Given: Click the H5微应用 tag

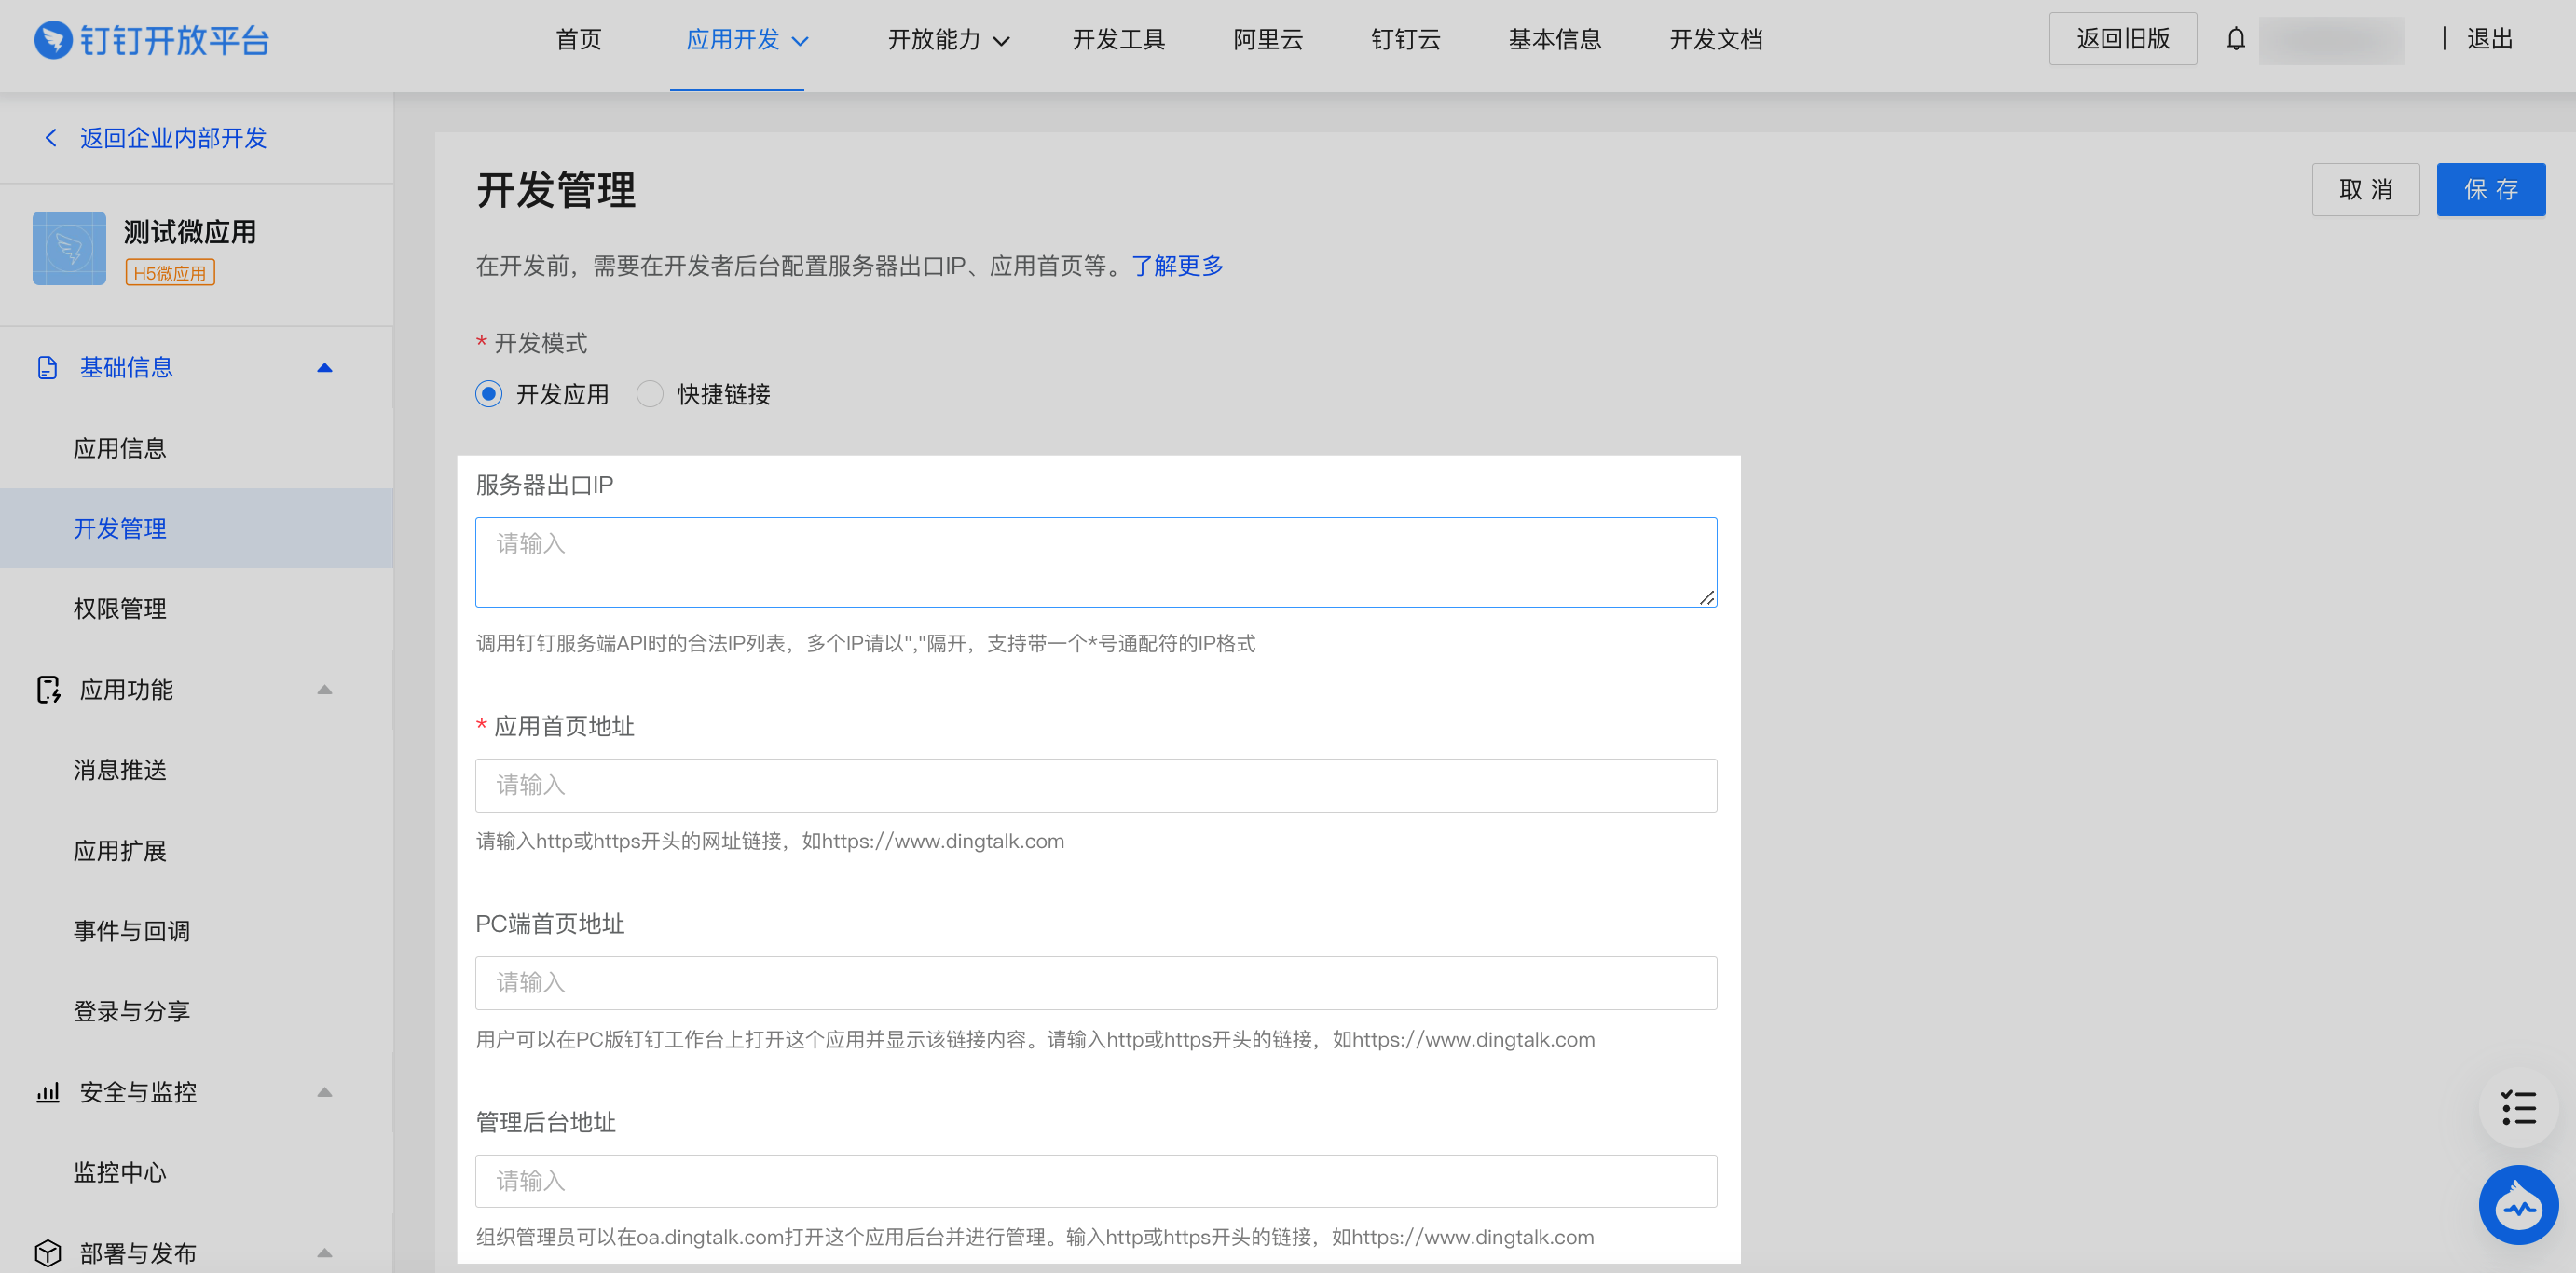Looking at the screenshot, I should click(x=170, y=273).
